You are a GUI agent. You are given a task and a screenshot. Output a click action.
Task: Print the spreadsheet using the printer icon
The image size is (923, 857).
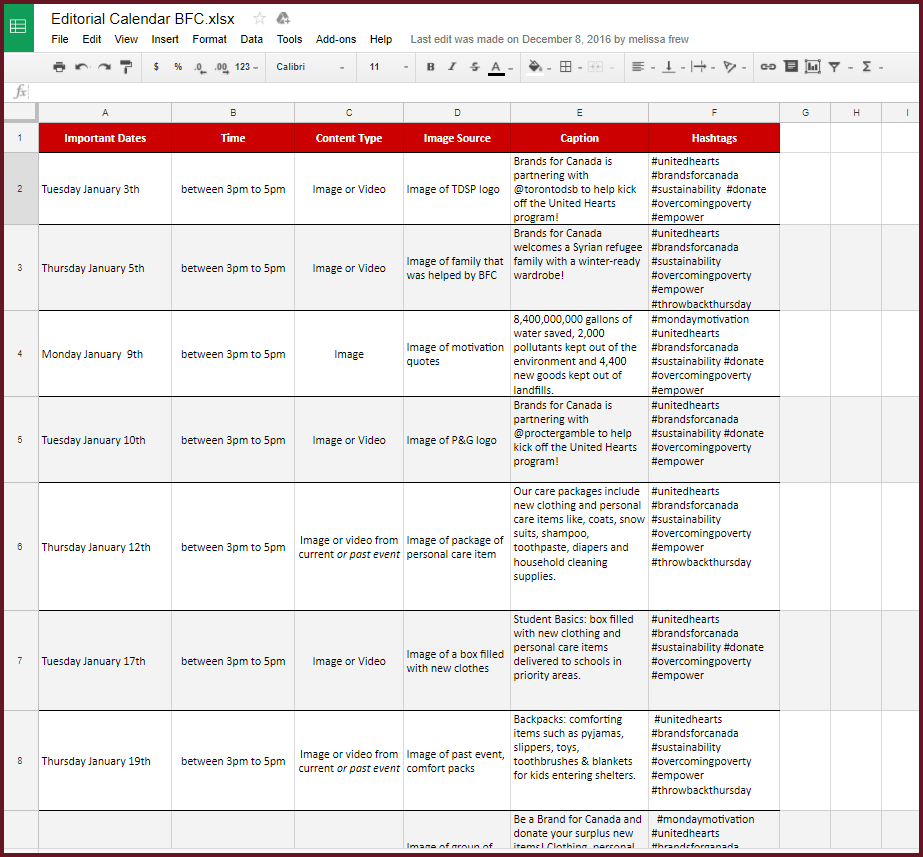tap(59, 67)
